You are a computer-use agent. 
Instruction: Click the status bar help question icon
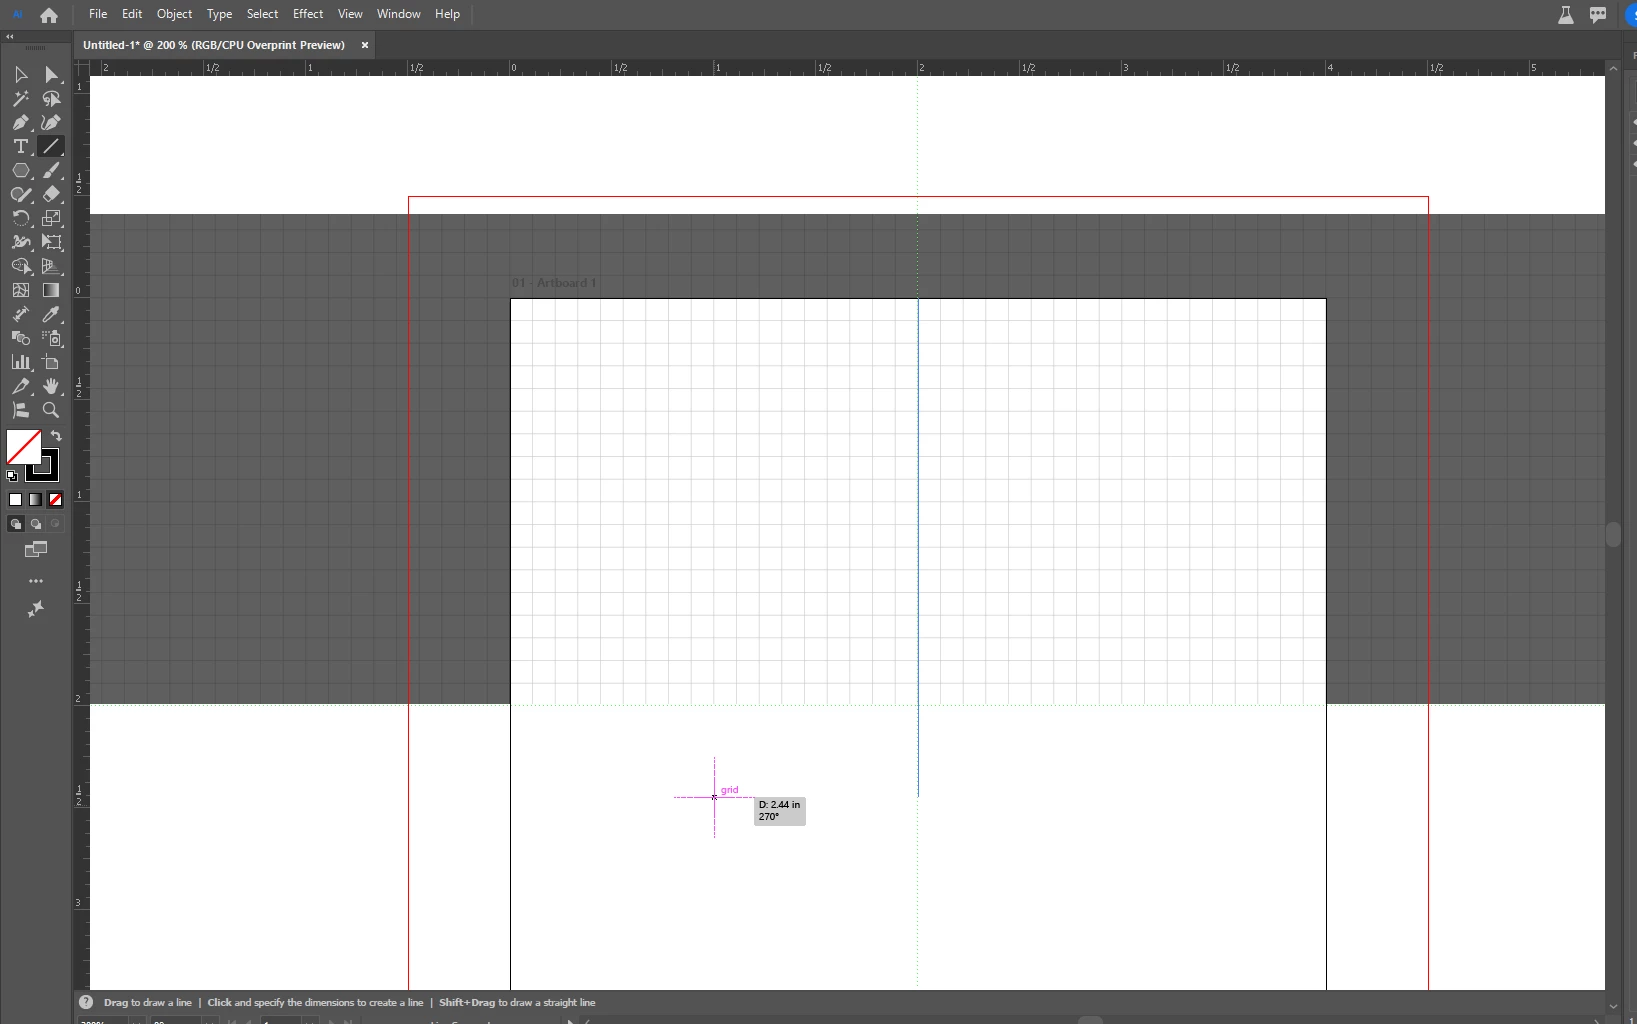point(86,1002)
